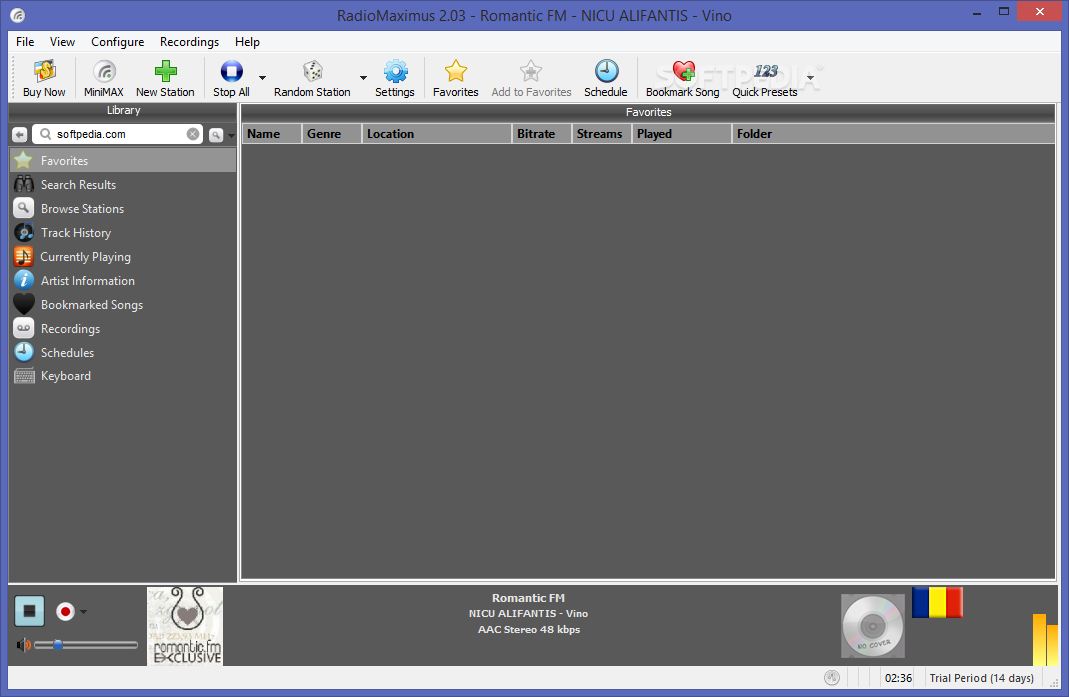Open Favorites from the toolbar
The width and height of the screenshot is (1069, 697).
point(455,78)
